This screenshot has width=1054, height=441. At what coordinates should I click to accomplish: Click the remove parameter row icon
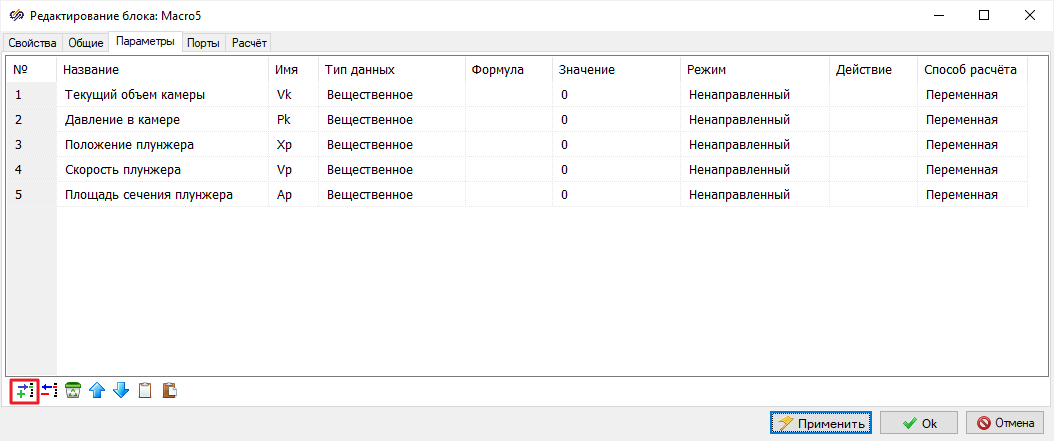[49, 391]
